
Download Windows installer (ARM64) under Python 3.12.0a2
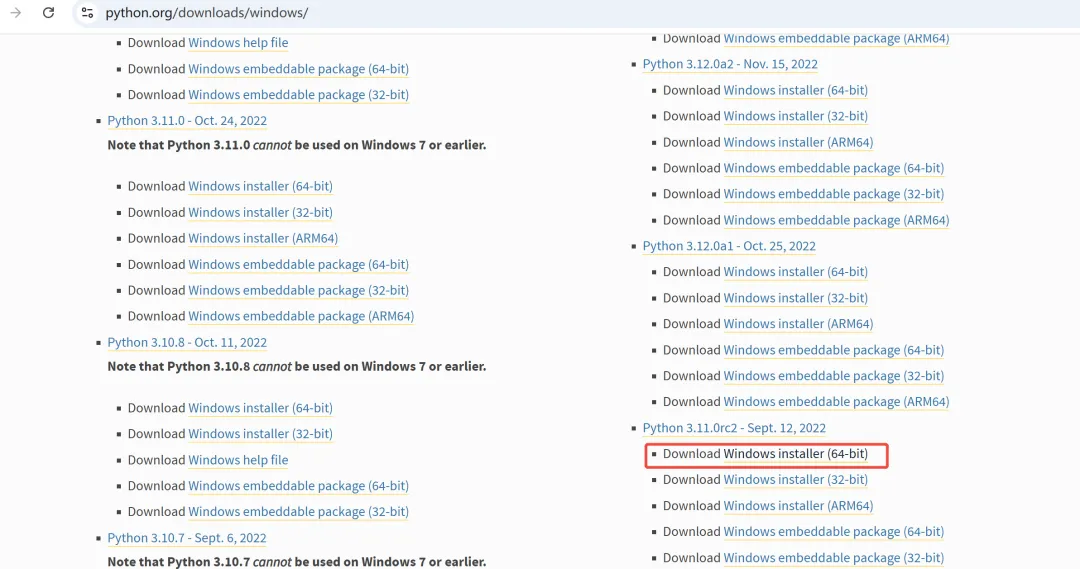pos(798,143)
